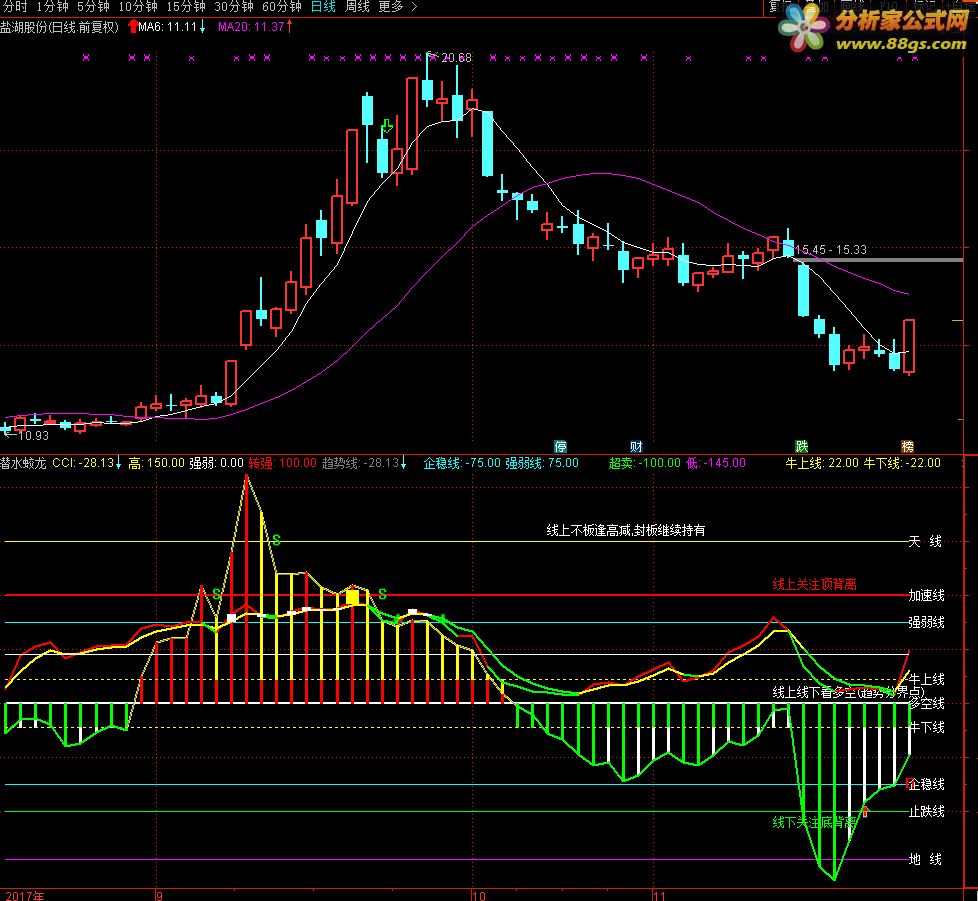
Task: Click the 线上不板逢高减,封板继续持有 note
Action: 626,531
